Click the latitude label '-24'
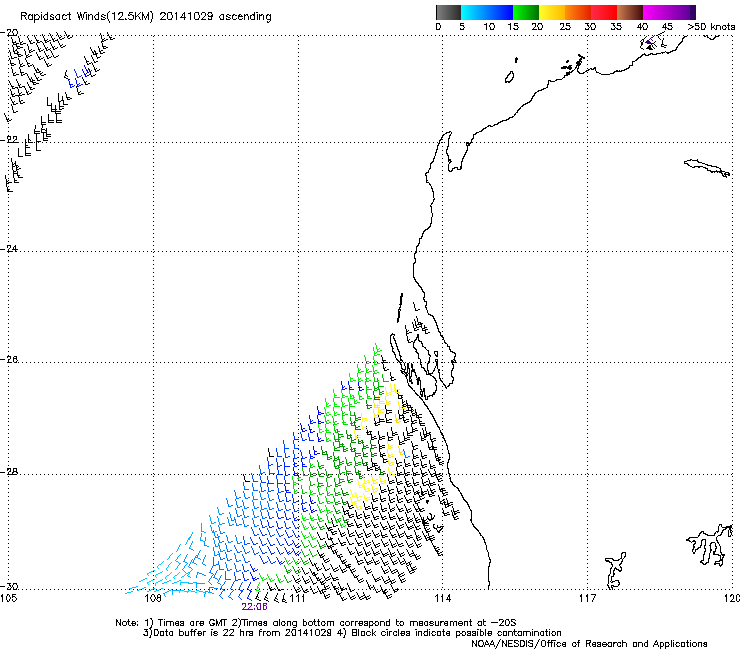This screenshot has height=650, width=740. click(10, 248)
